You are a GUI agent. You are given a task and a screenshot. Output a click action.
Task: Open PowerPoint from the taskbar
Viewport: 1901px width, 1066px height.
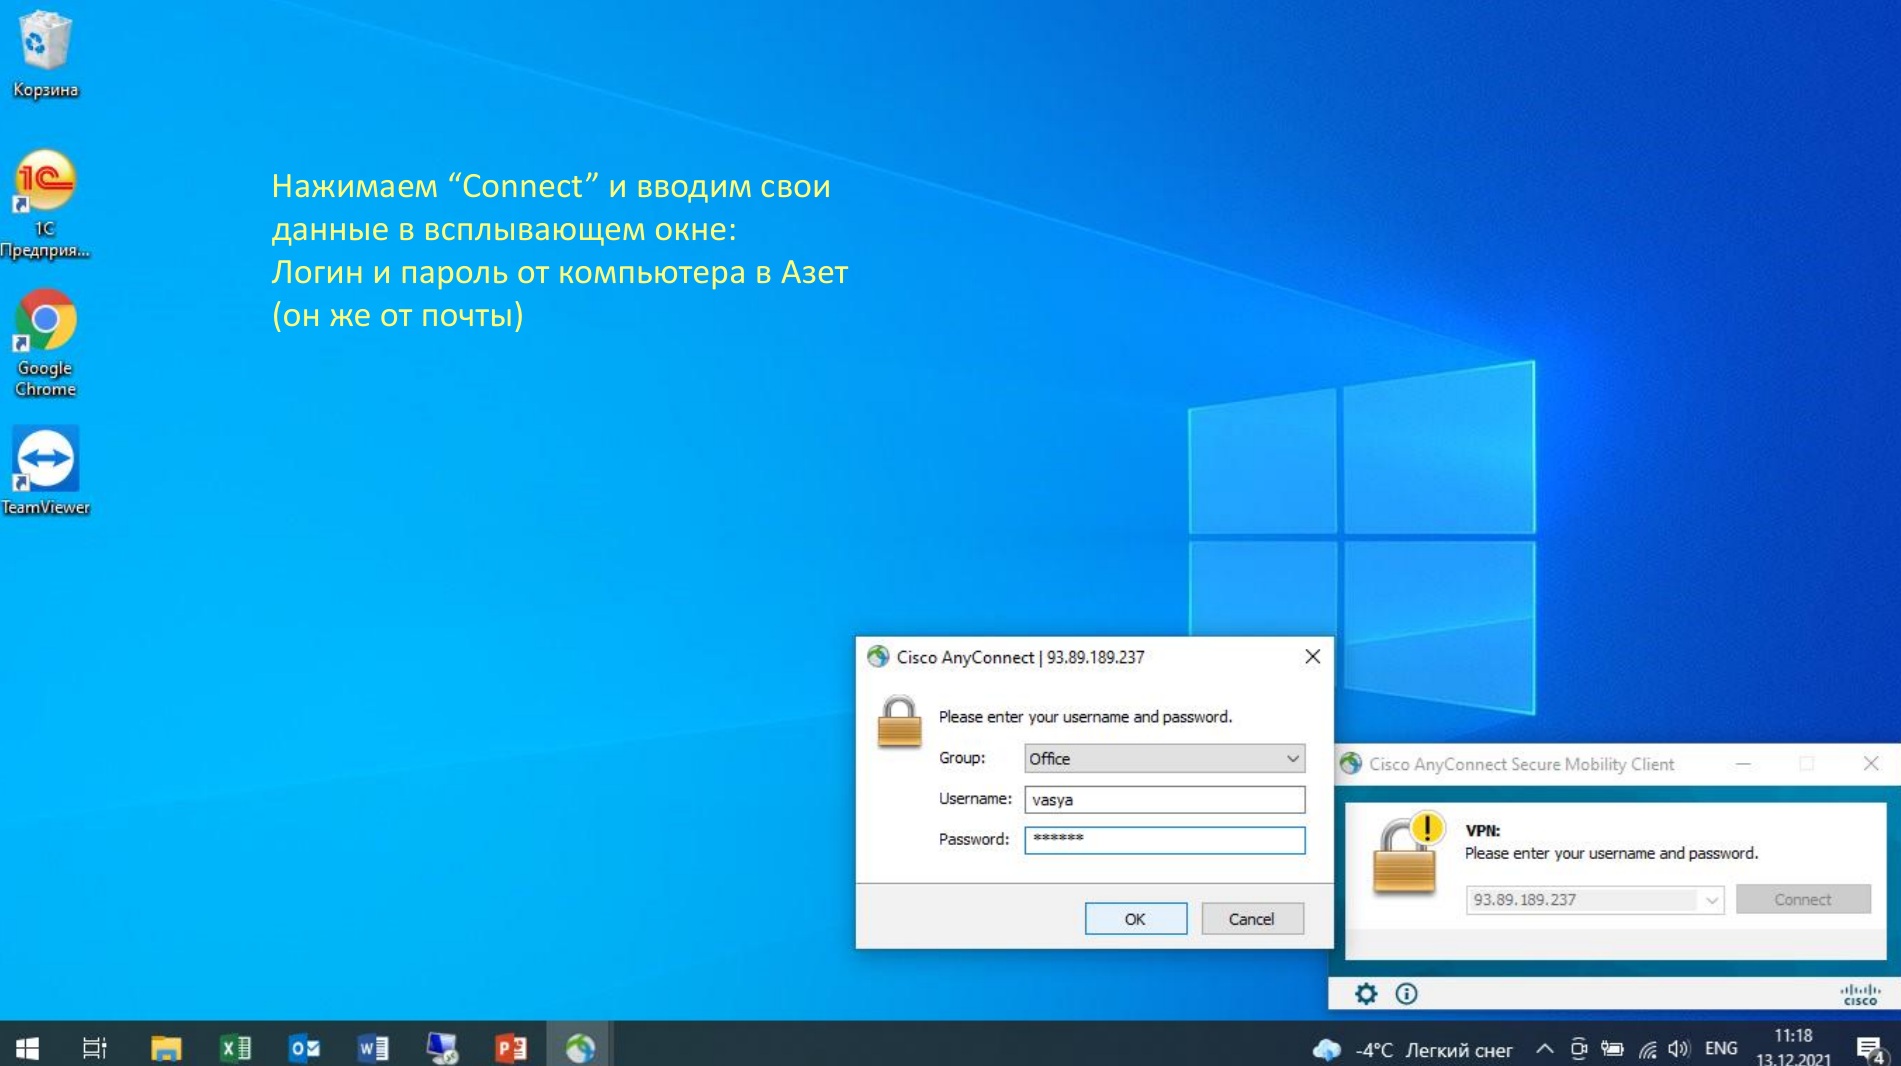(510, 1047)
